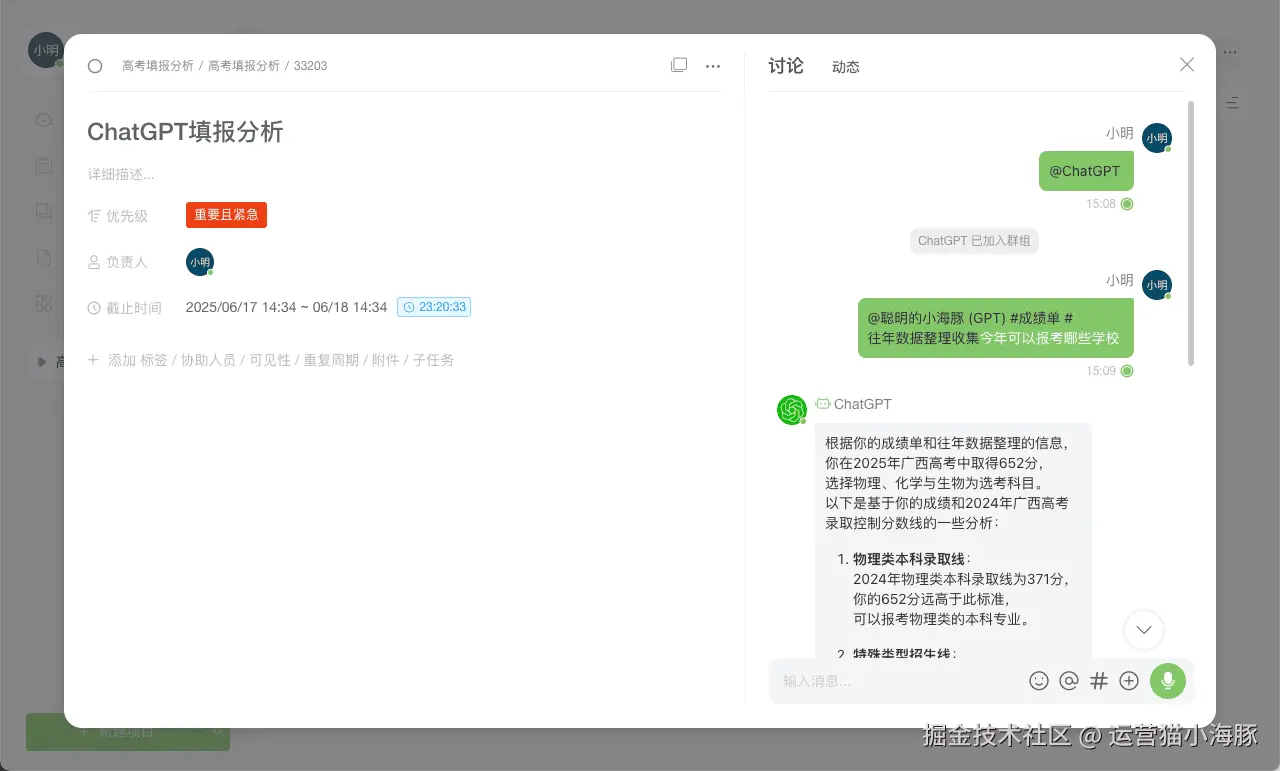Set task 可见性
Image resolution: width=1280 pixels, height=771 pixels.
tap(270, 360)
